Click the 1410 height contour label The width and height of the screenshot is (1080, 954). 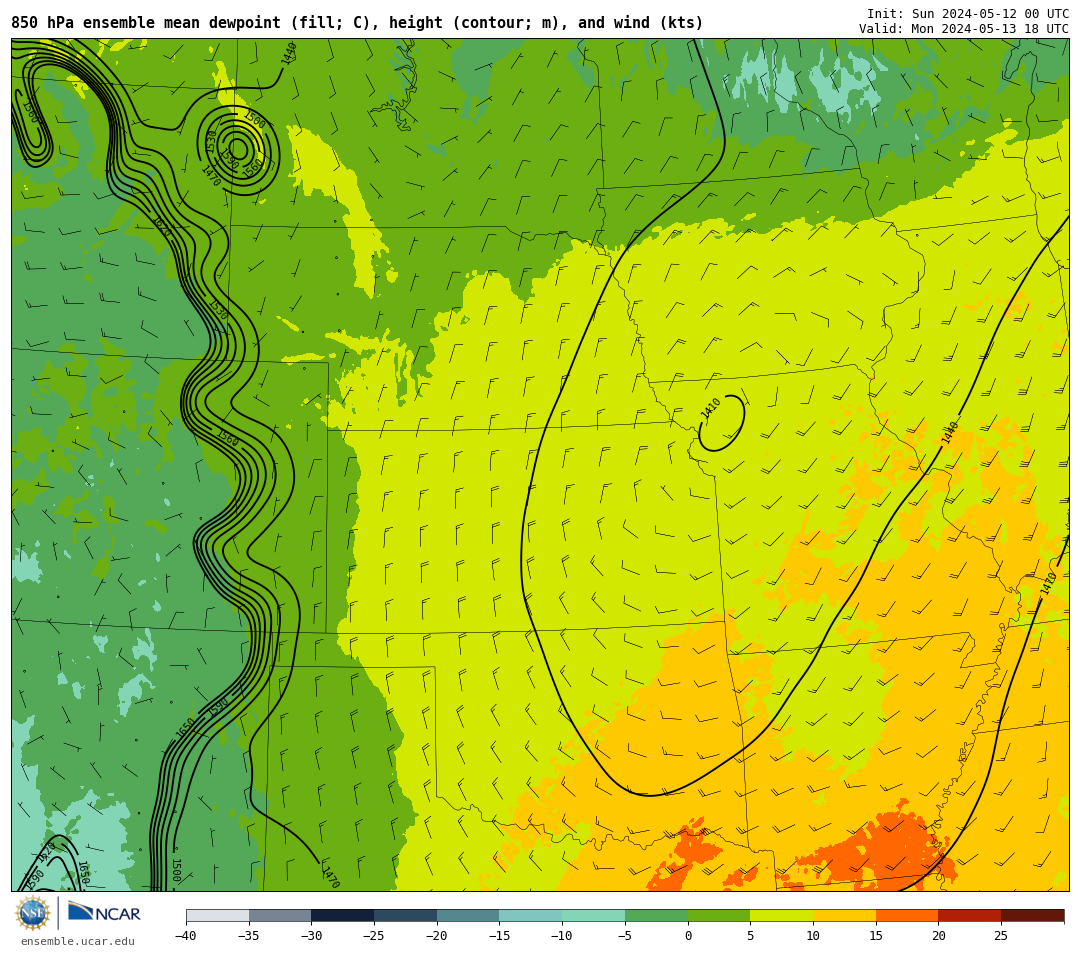pyautogui.click(x=710, y=408)
